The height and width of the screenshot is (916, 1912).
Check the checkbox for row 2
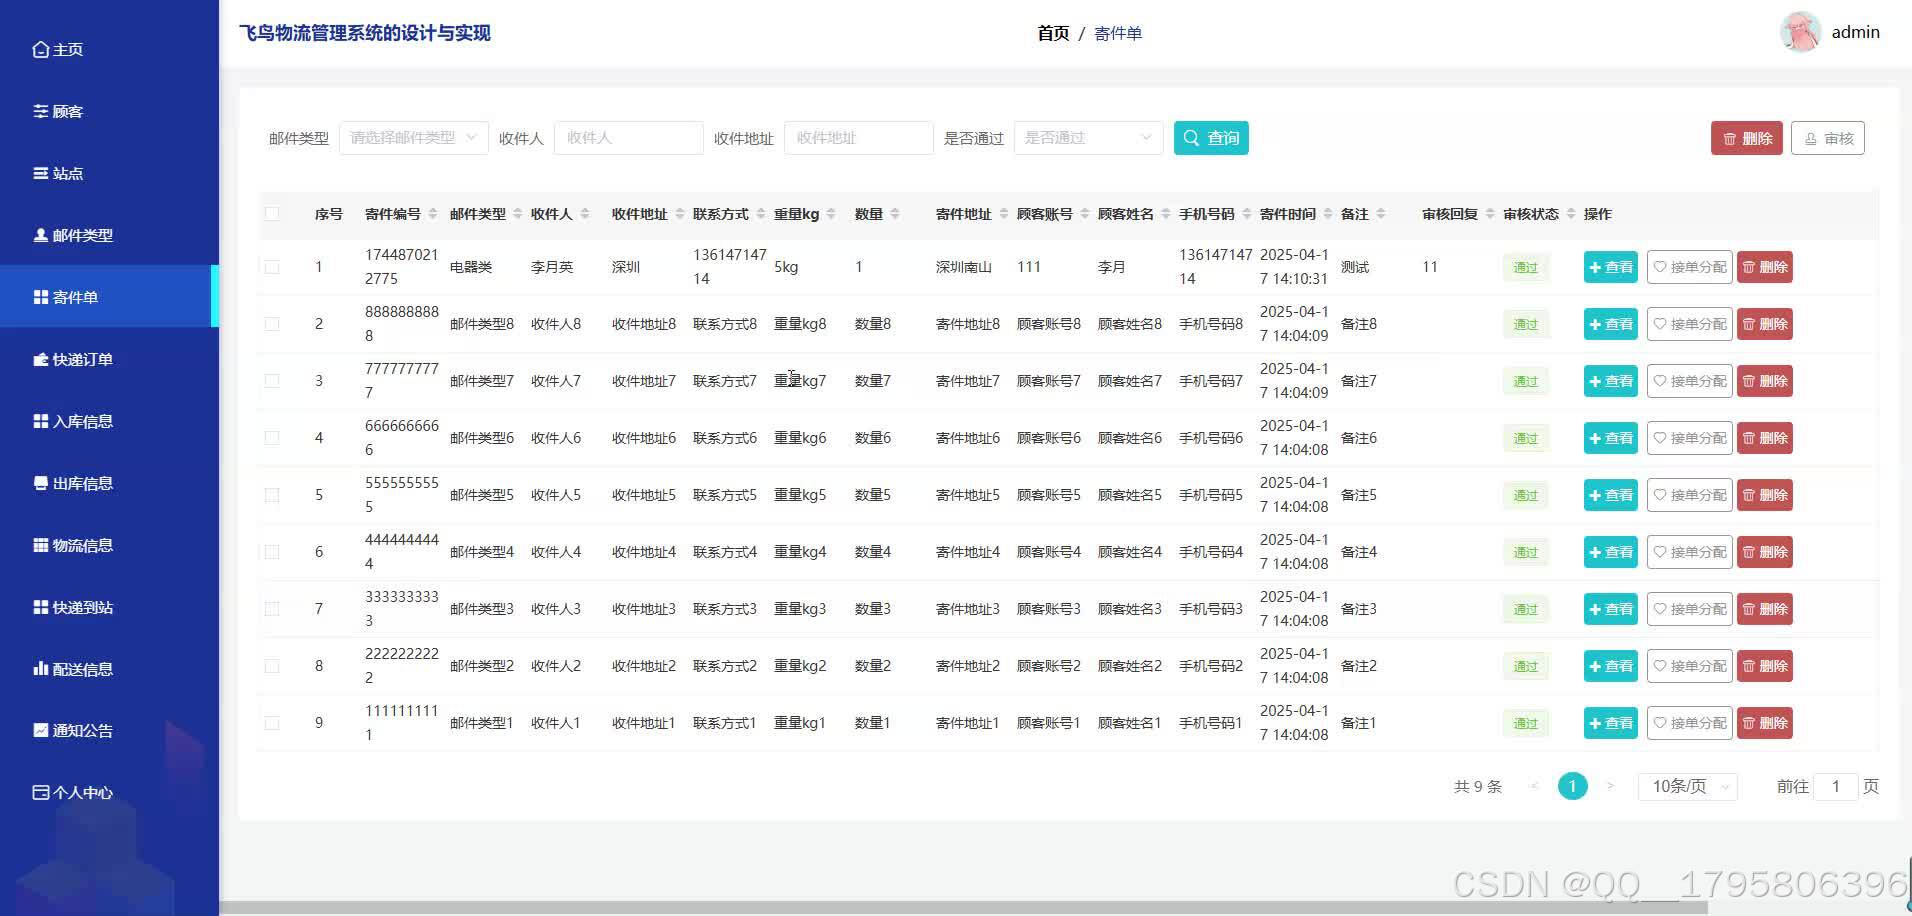[x=272, y=324]
